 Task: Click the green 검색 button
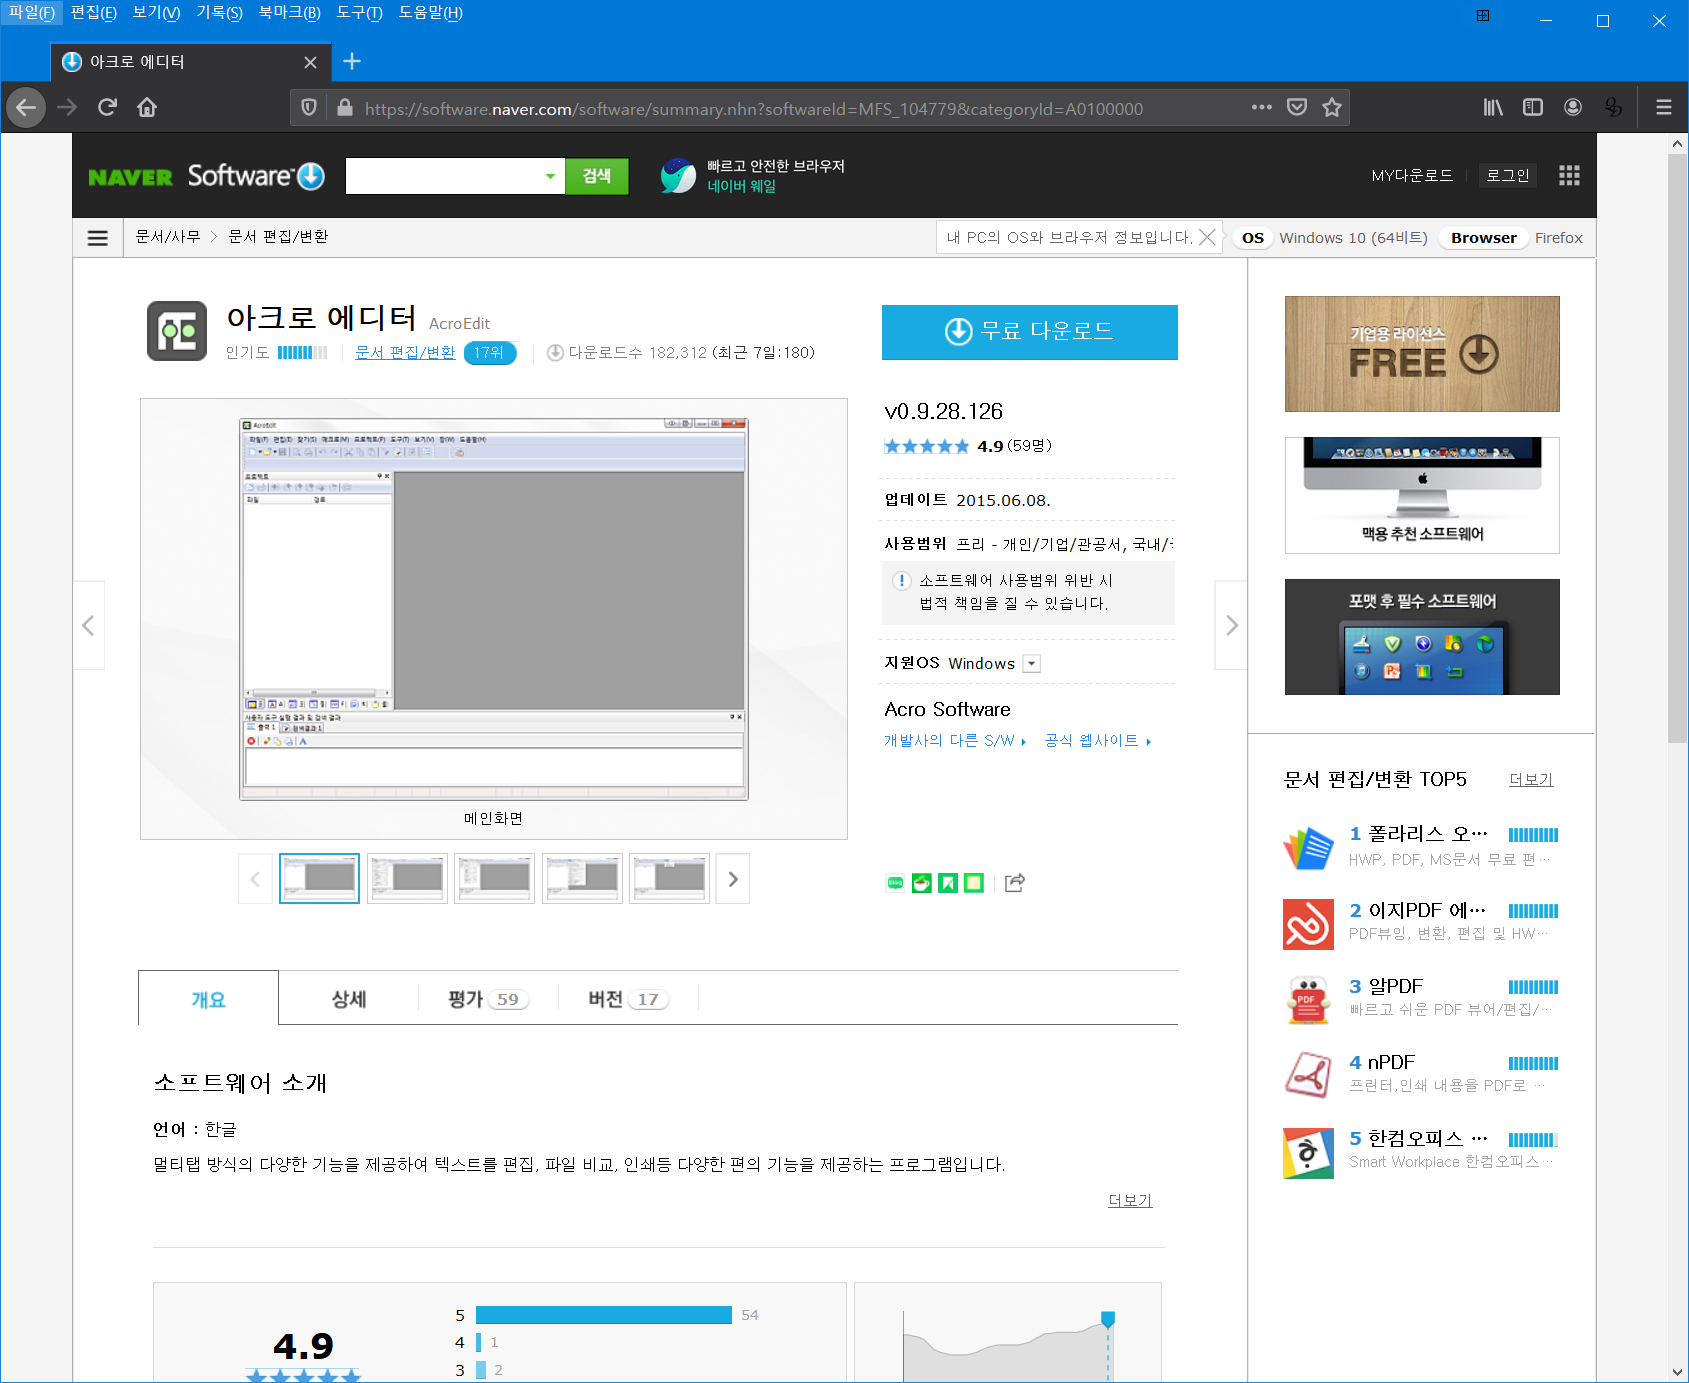pyautogui.click(x=597, y=176)
